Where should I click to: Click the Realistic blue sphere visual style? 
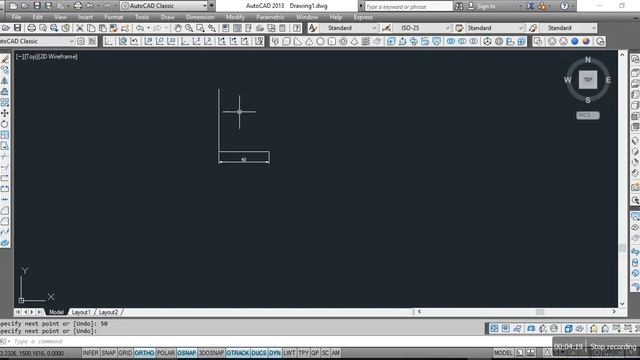pos(575,41)
